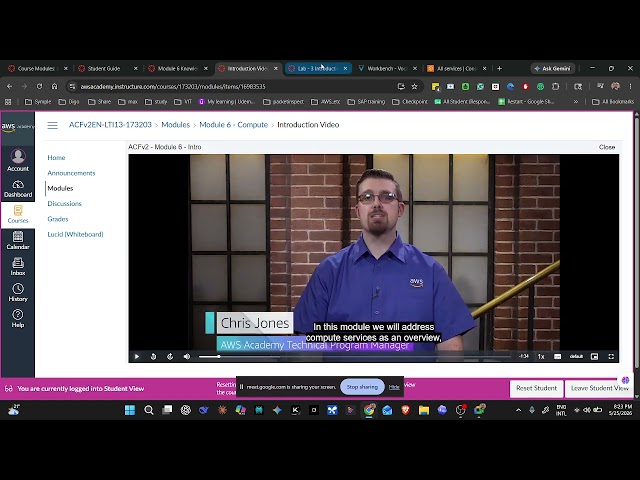Screen dimensions: 640x480
Task: Open the Windows Start menu
Action: [x=130, y=410]
